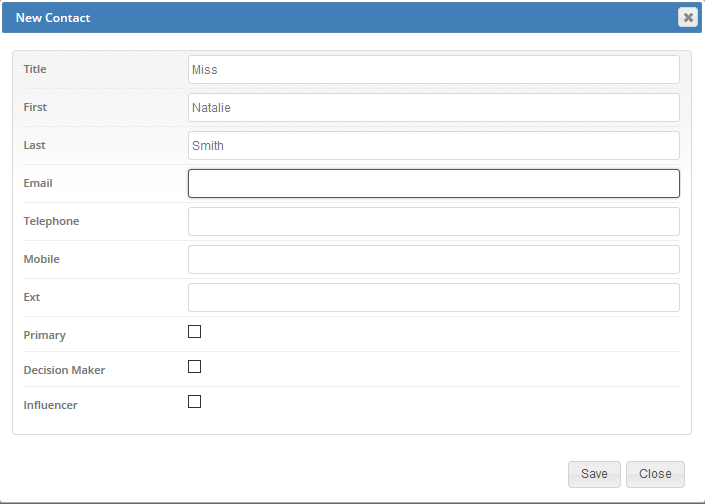The width and height of the screenshot is (705, 504).
Task: Click the Mobile number field
Action: click(433, 259)
